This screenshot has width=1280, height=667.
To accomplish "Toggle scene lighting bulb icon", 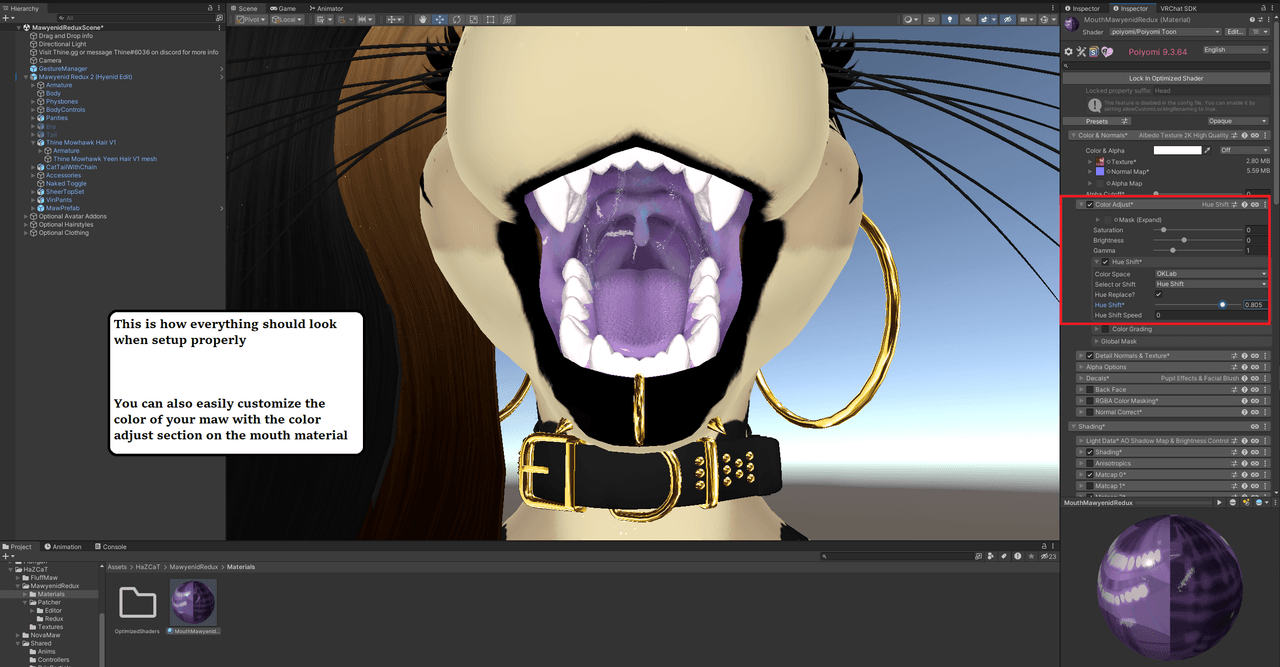I will click(949, 19).
